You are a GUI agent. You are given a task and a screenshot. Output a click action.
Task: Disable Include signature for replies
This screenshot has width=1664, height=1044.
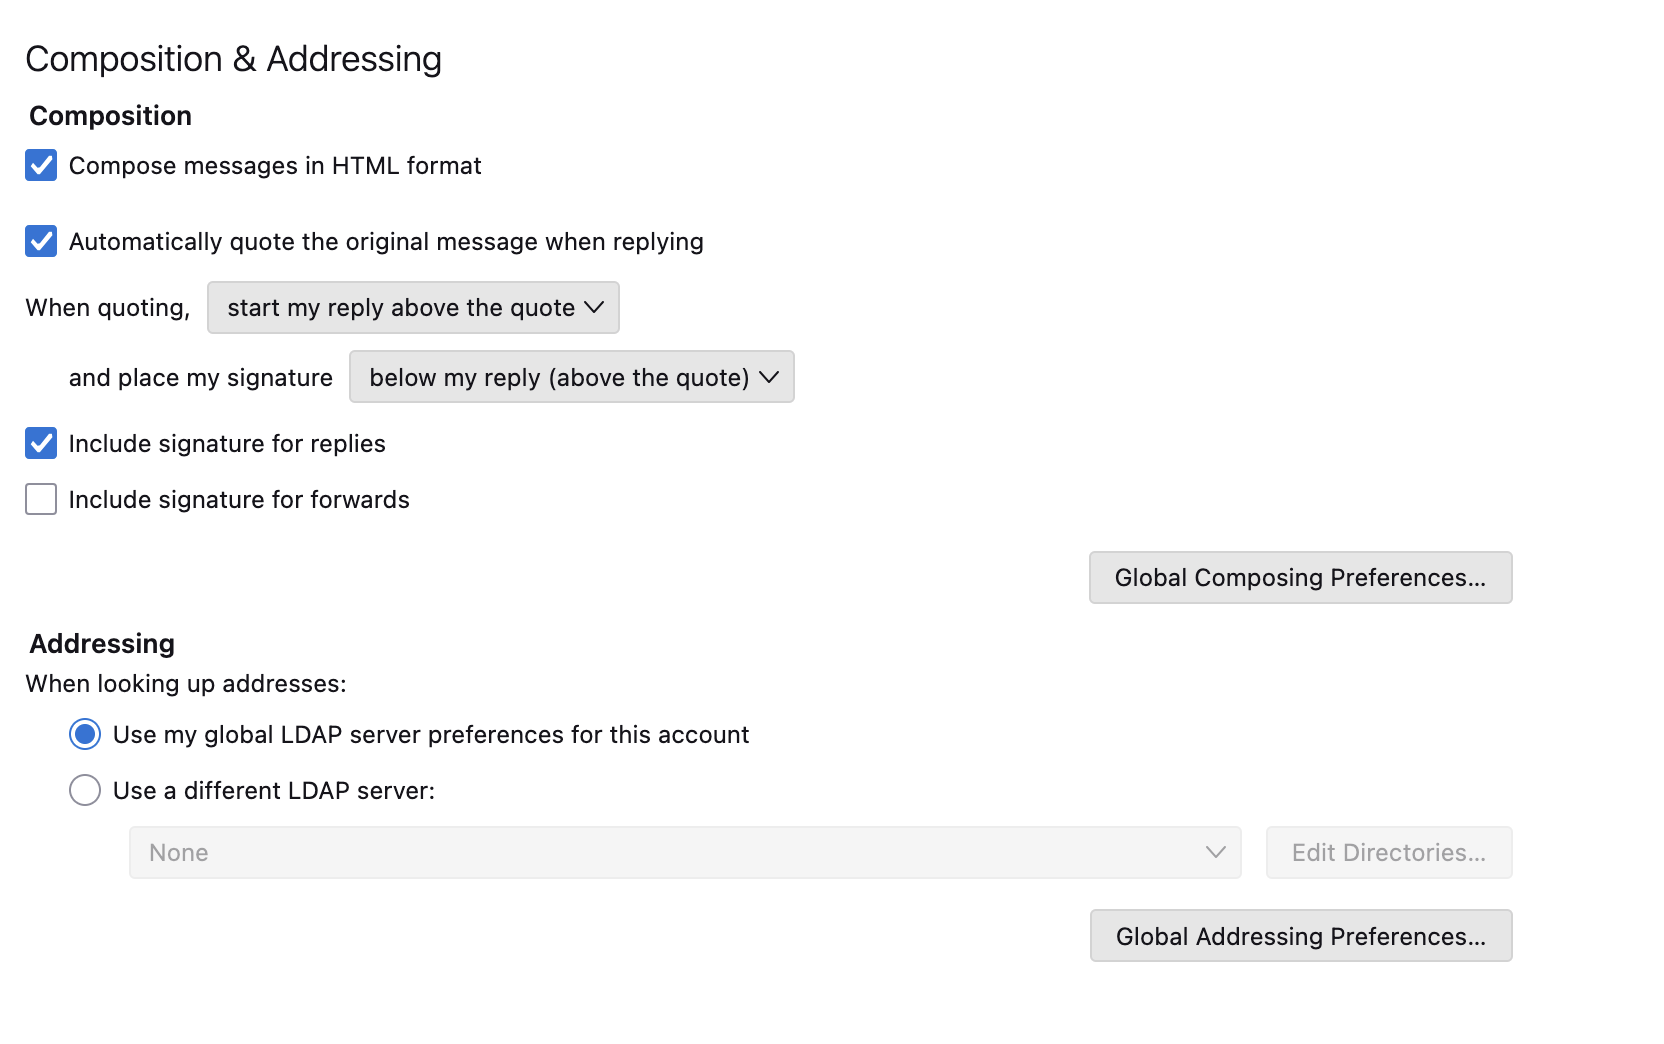click(41, 443)
